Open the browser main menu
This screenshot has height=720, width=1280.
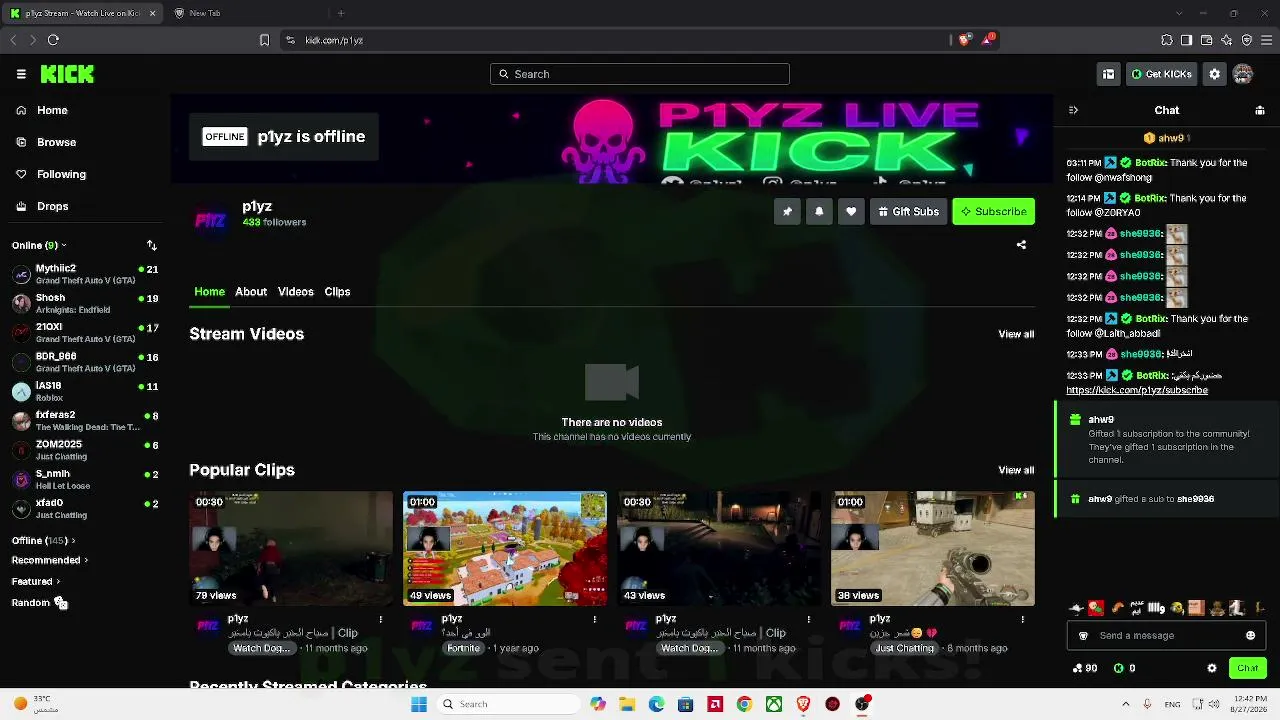[1266, 40]
